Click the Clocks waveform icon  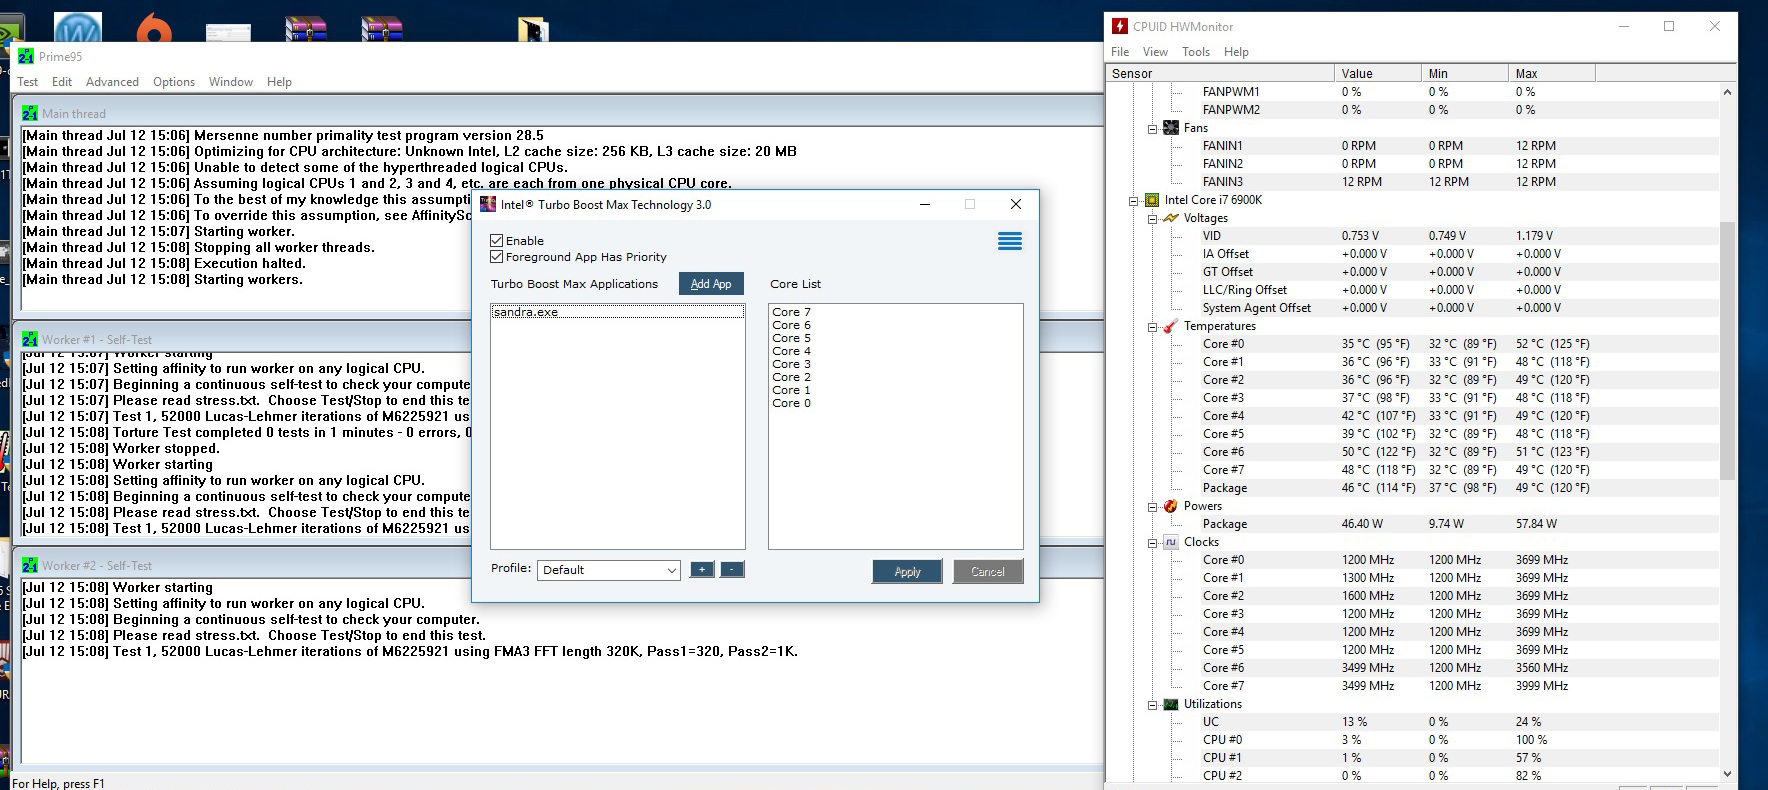click(1170, 542)
